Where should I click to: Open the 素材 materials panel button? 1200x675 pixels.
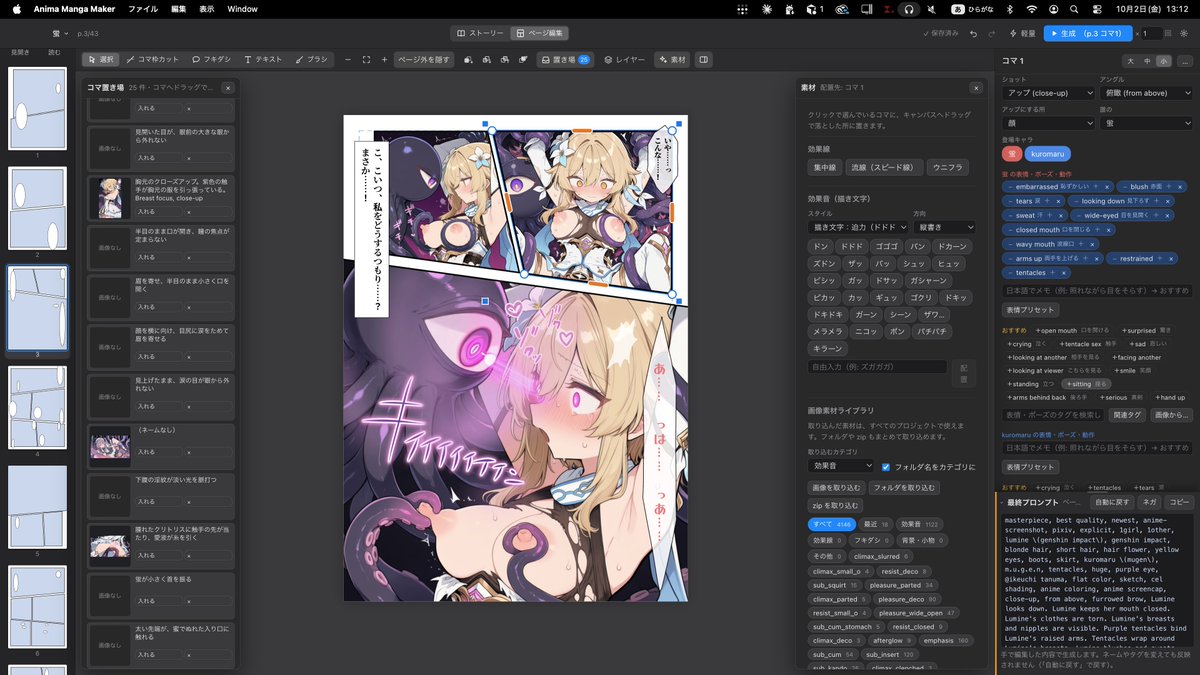point(672,59)
